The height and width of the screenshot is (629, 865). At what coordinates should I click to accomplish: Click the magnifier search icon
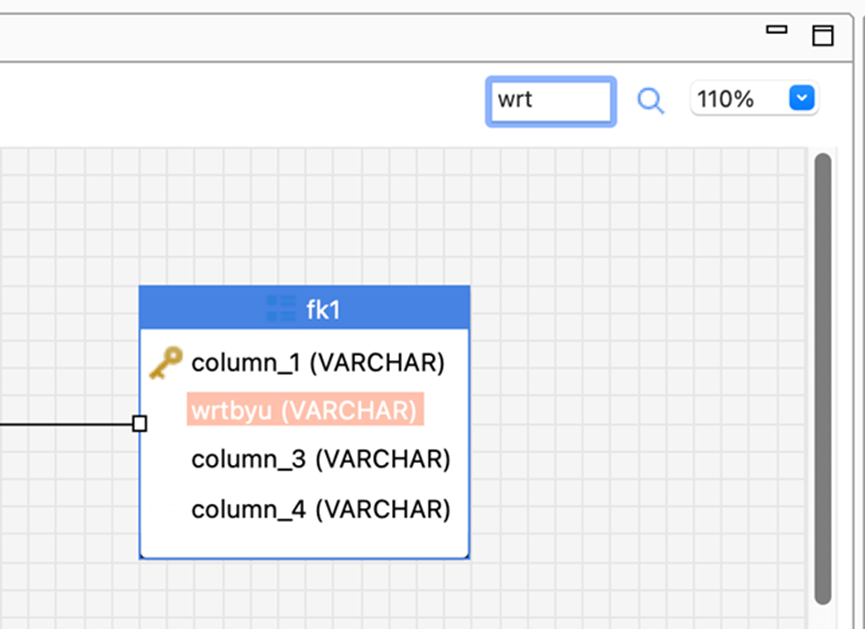coord(651,100)
